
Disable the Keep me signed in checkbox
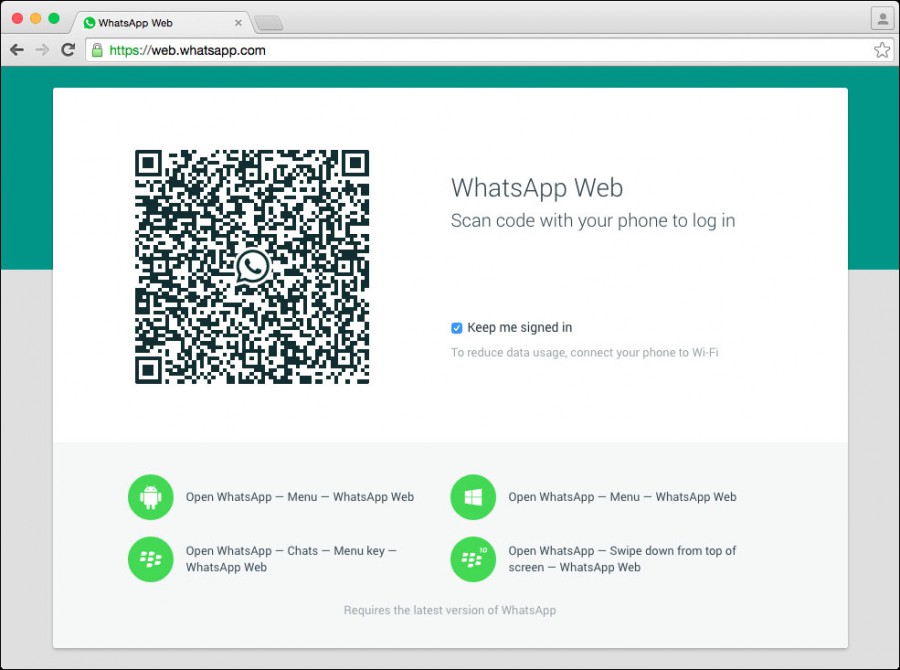pyautogui.click(x=456, y=327)
